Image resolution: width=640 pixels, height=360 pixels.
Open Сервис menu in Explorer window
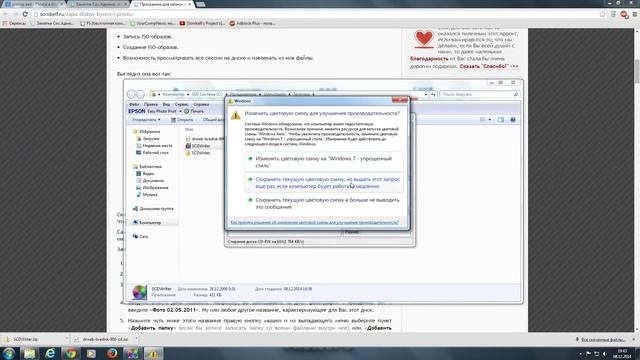(181, 104)
